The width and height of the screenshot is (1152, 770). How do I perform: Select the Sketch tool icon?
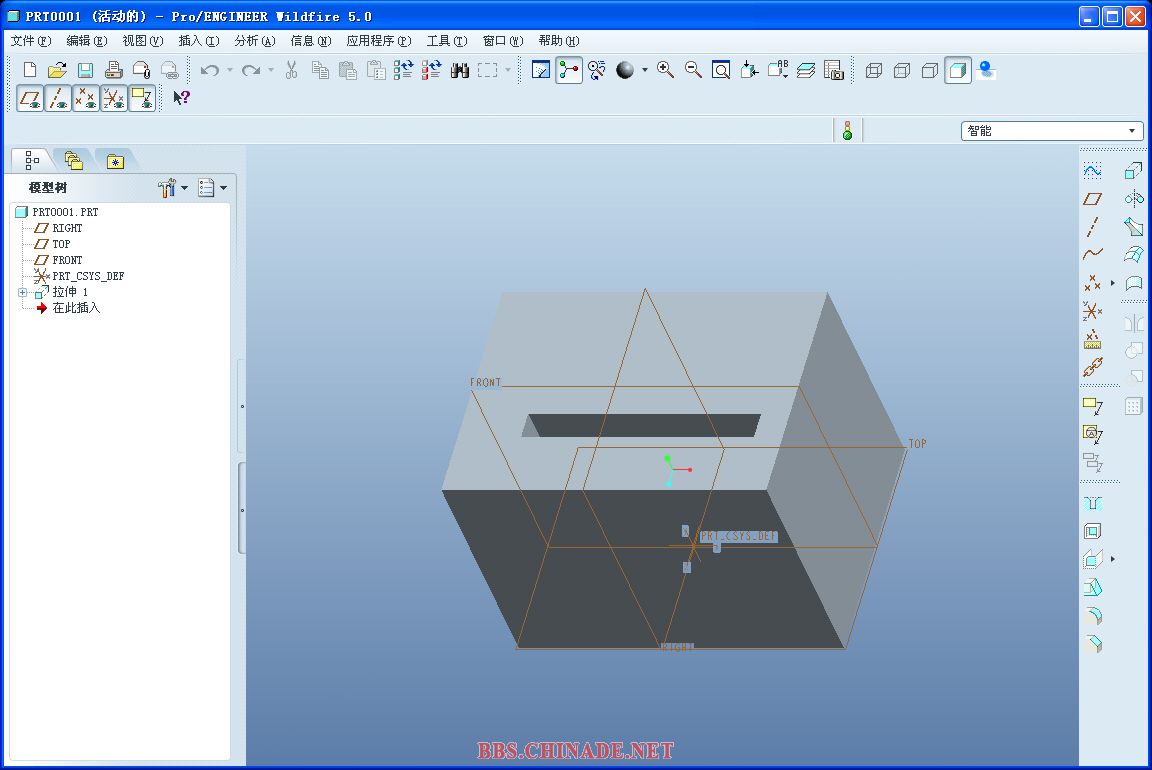(x=1093, y=171)
